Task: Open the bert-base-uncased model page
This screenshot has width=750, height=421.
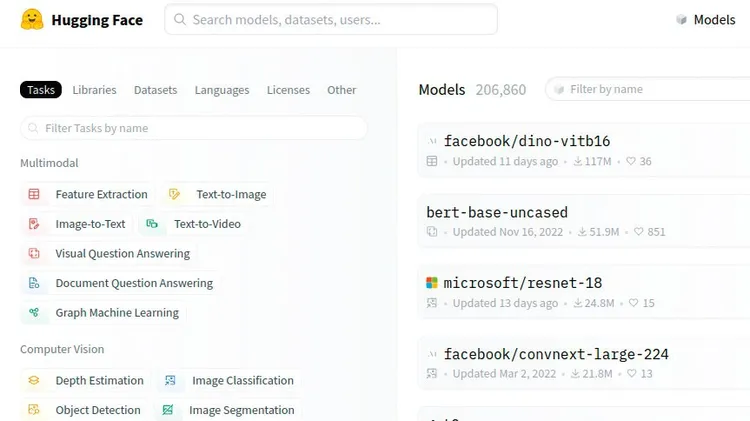Action: point(497,212)
